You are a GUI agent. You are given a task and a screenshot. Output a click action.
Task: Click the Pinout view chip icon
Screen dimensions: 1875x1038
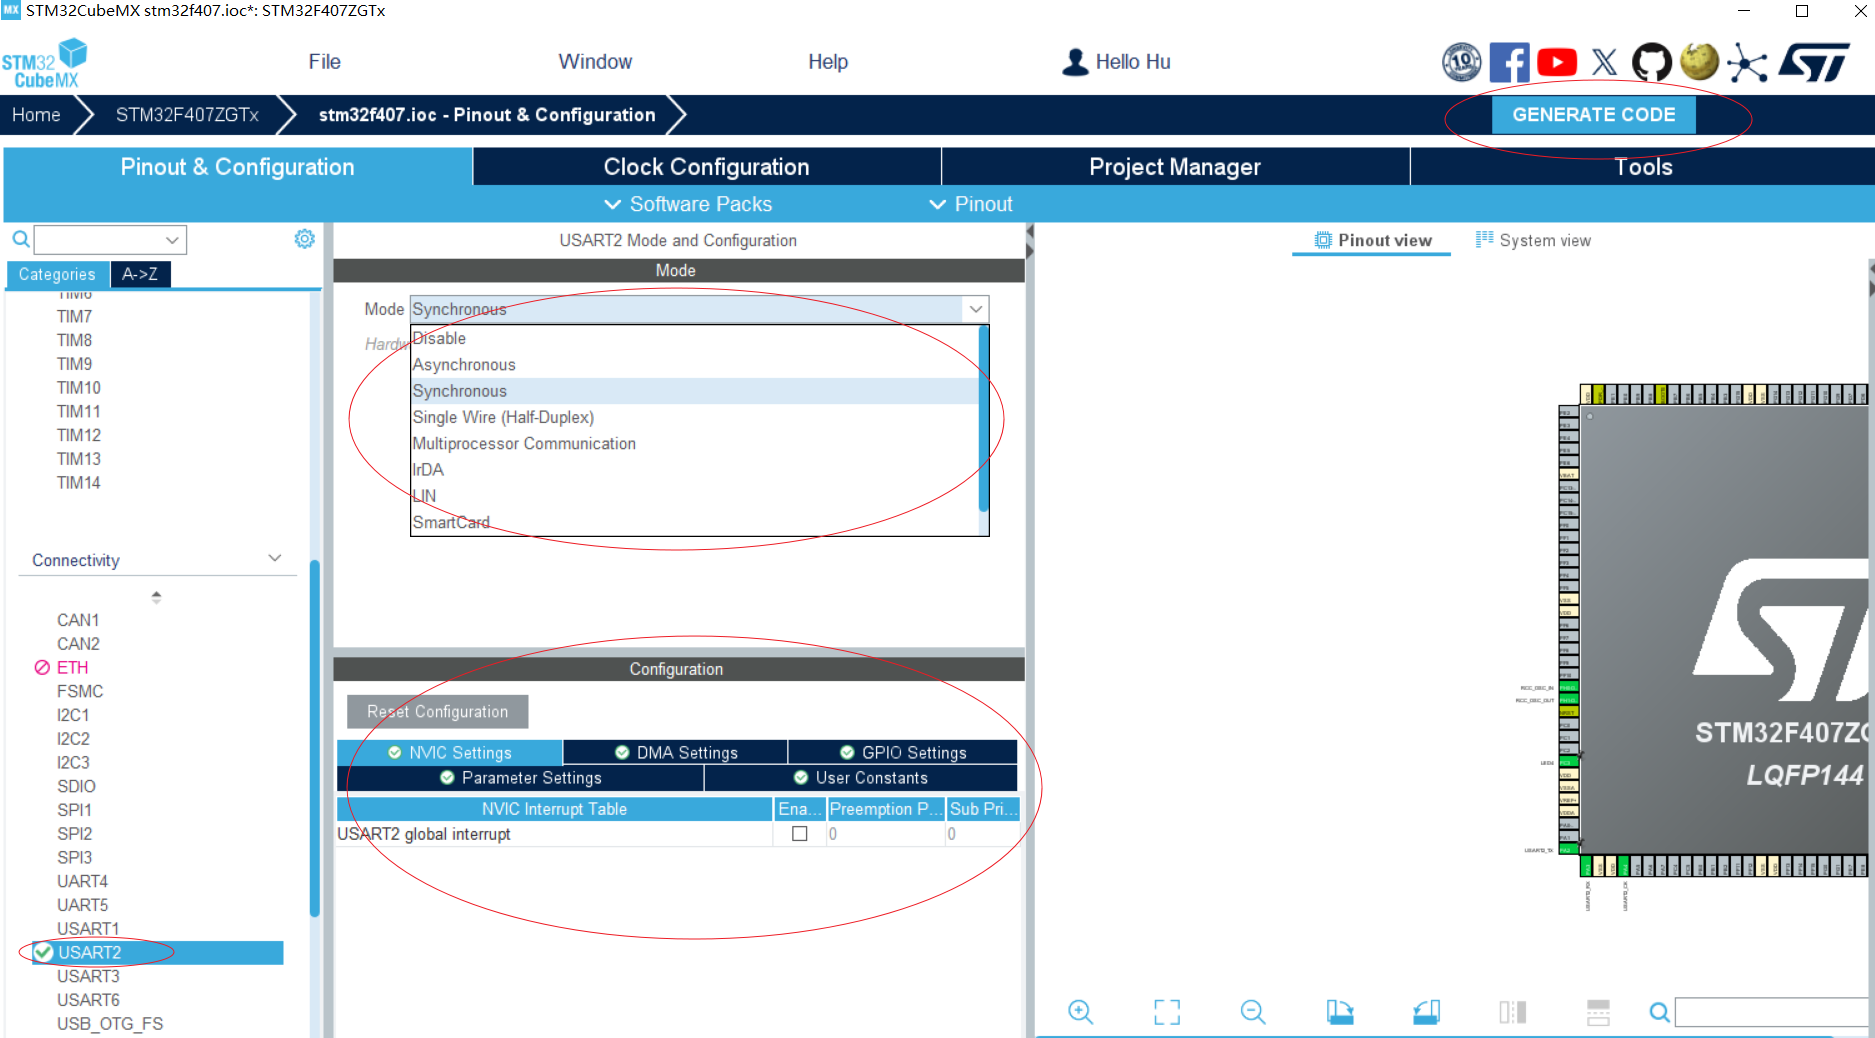[1323, 240]
